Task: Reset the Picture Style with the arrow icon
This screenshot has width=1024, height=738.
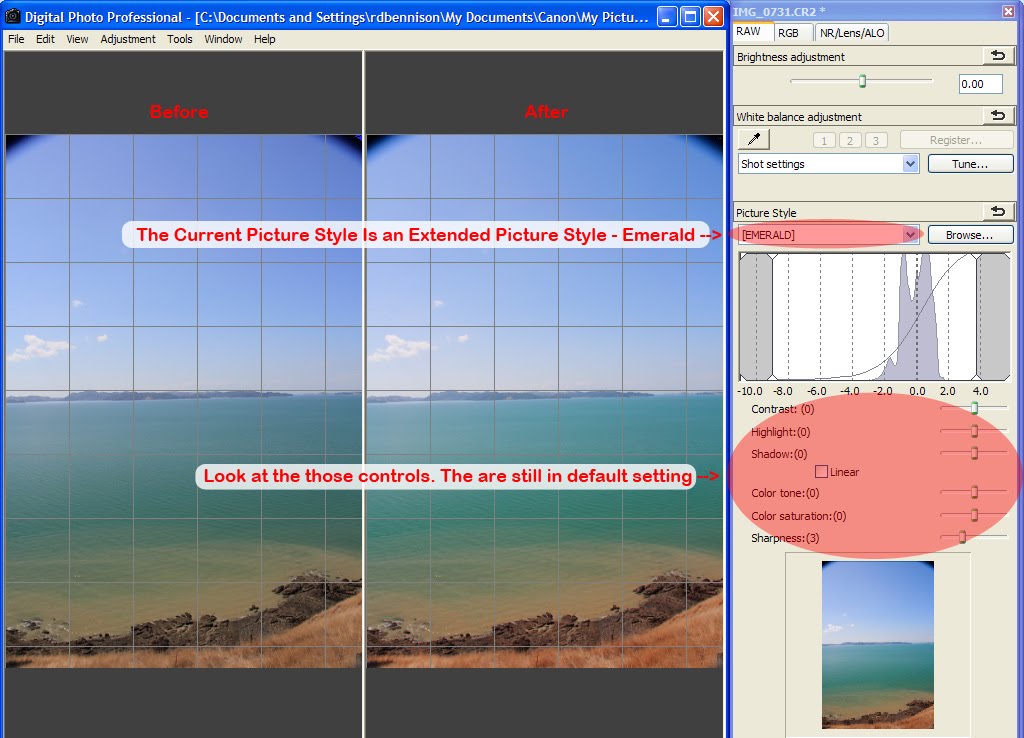Action: 999,211
